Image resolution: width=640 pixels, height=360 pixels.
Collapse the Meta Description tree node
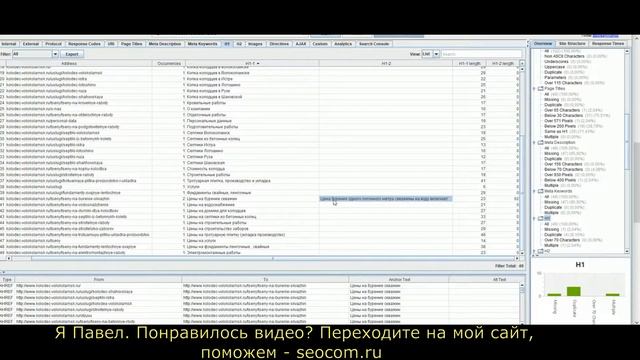click(534, 143)
